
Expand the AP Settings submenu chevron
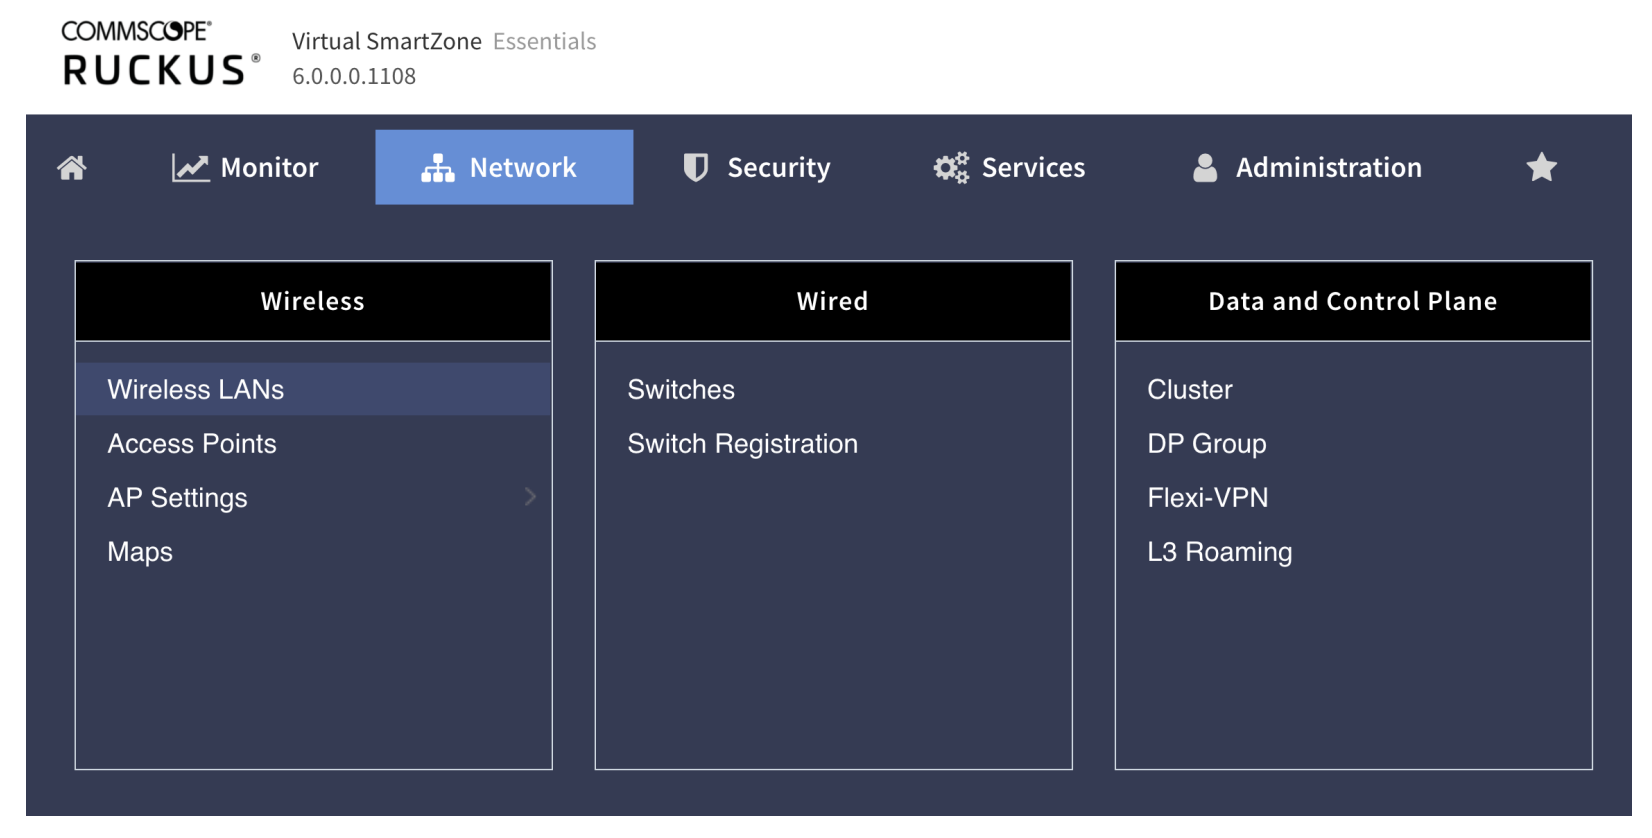(x=530, y=497)
